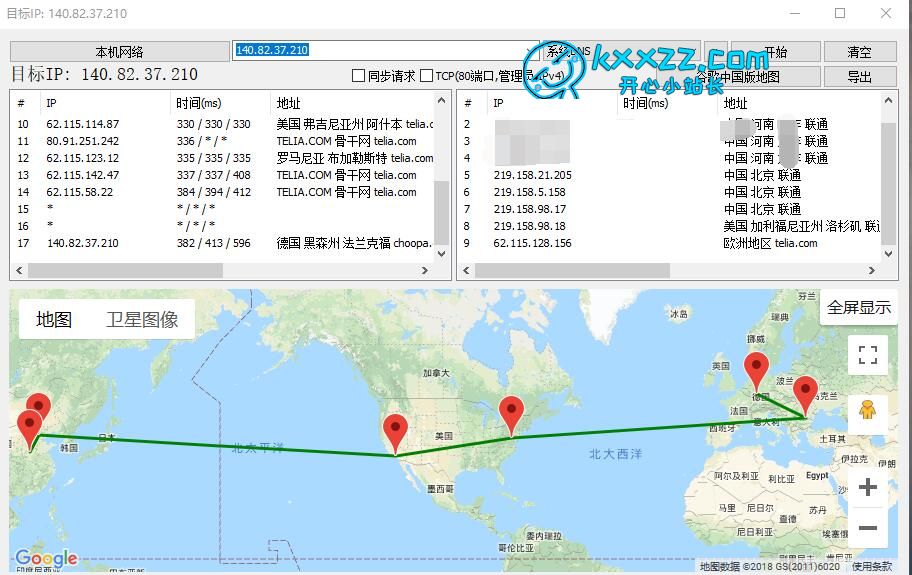
Task: Toggle the map fullscreen square icon
Action: point(867,355)
